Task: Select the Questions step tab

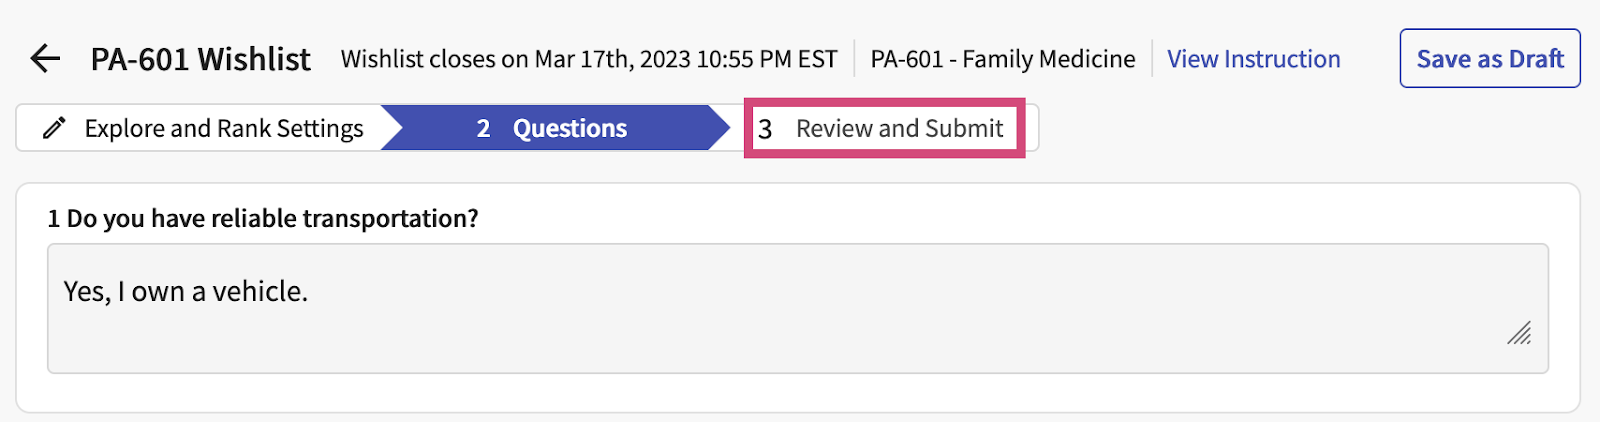Action: [x=569, y=128]
